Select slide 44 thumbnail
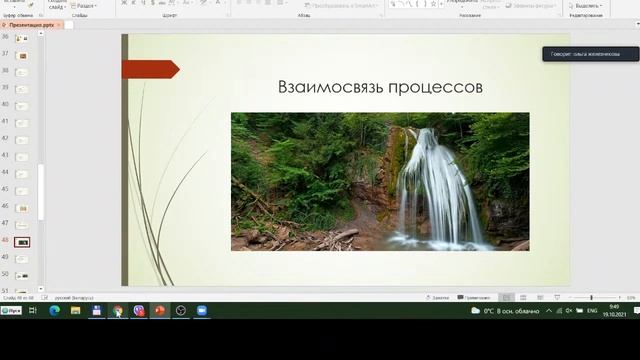The width and height of the screenshot is (640, 360). tap(22, 174)
